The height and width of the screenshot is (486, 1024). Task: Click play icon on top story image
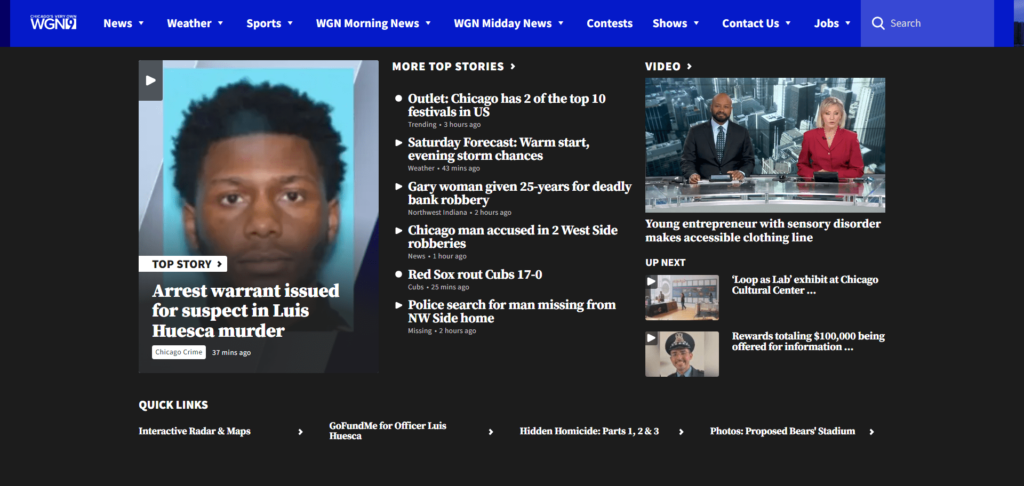[151, 80]
